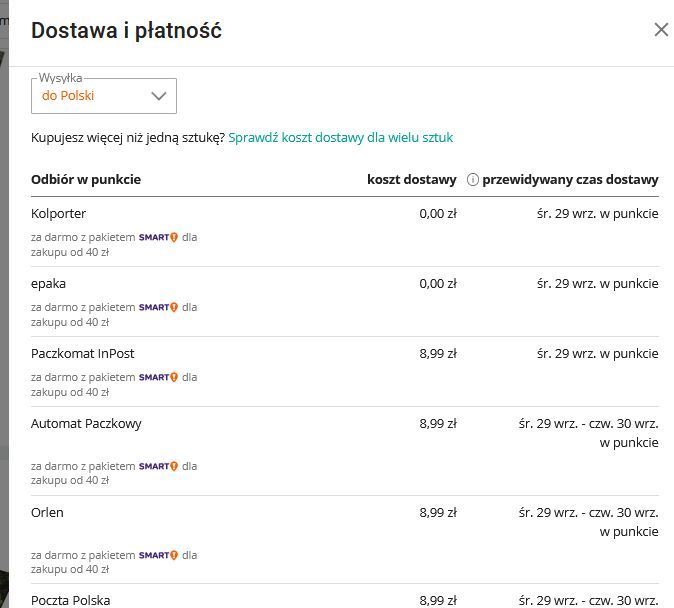Select the Automat Paczkowy row

point(86,424)
